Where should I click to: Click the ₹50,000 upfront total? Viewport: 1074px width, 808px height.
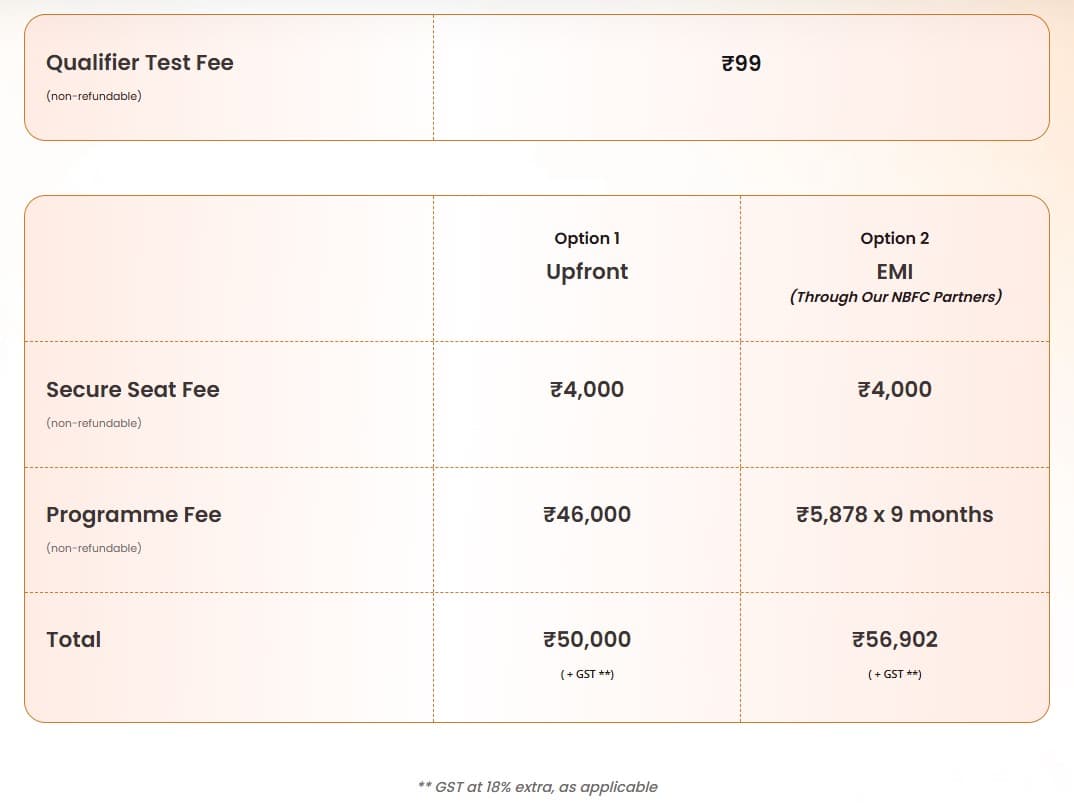click(587, 639)
